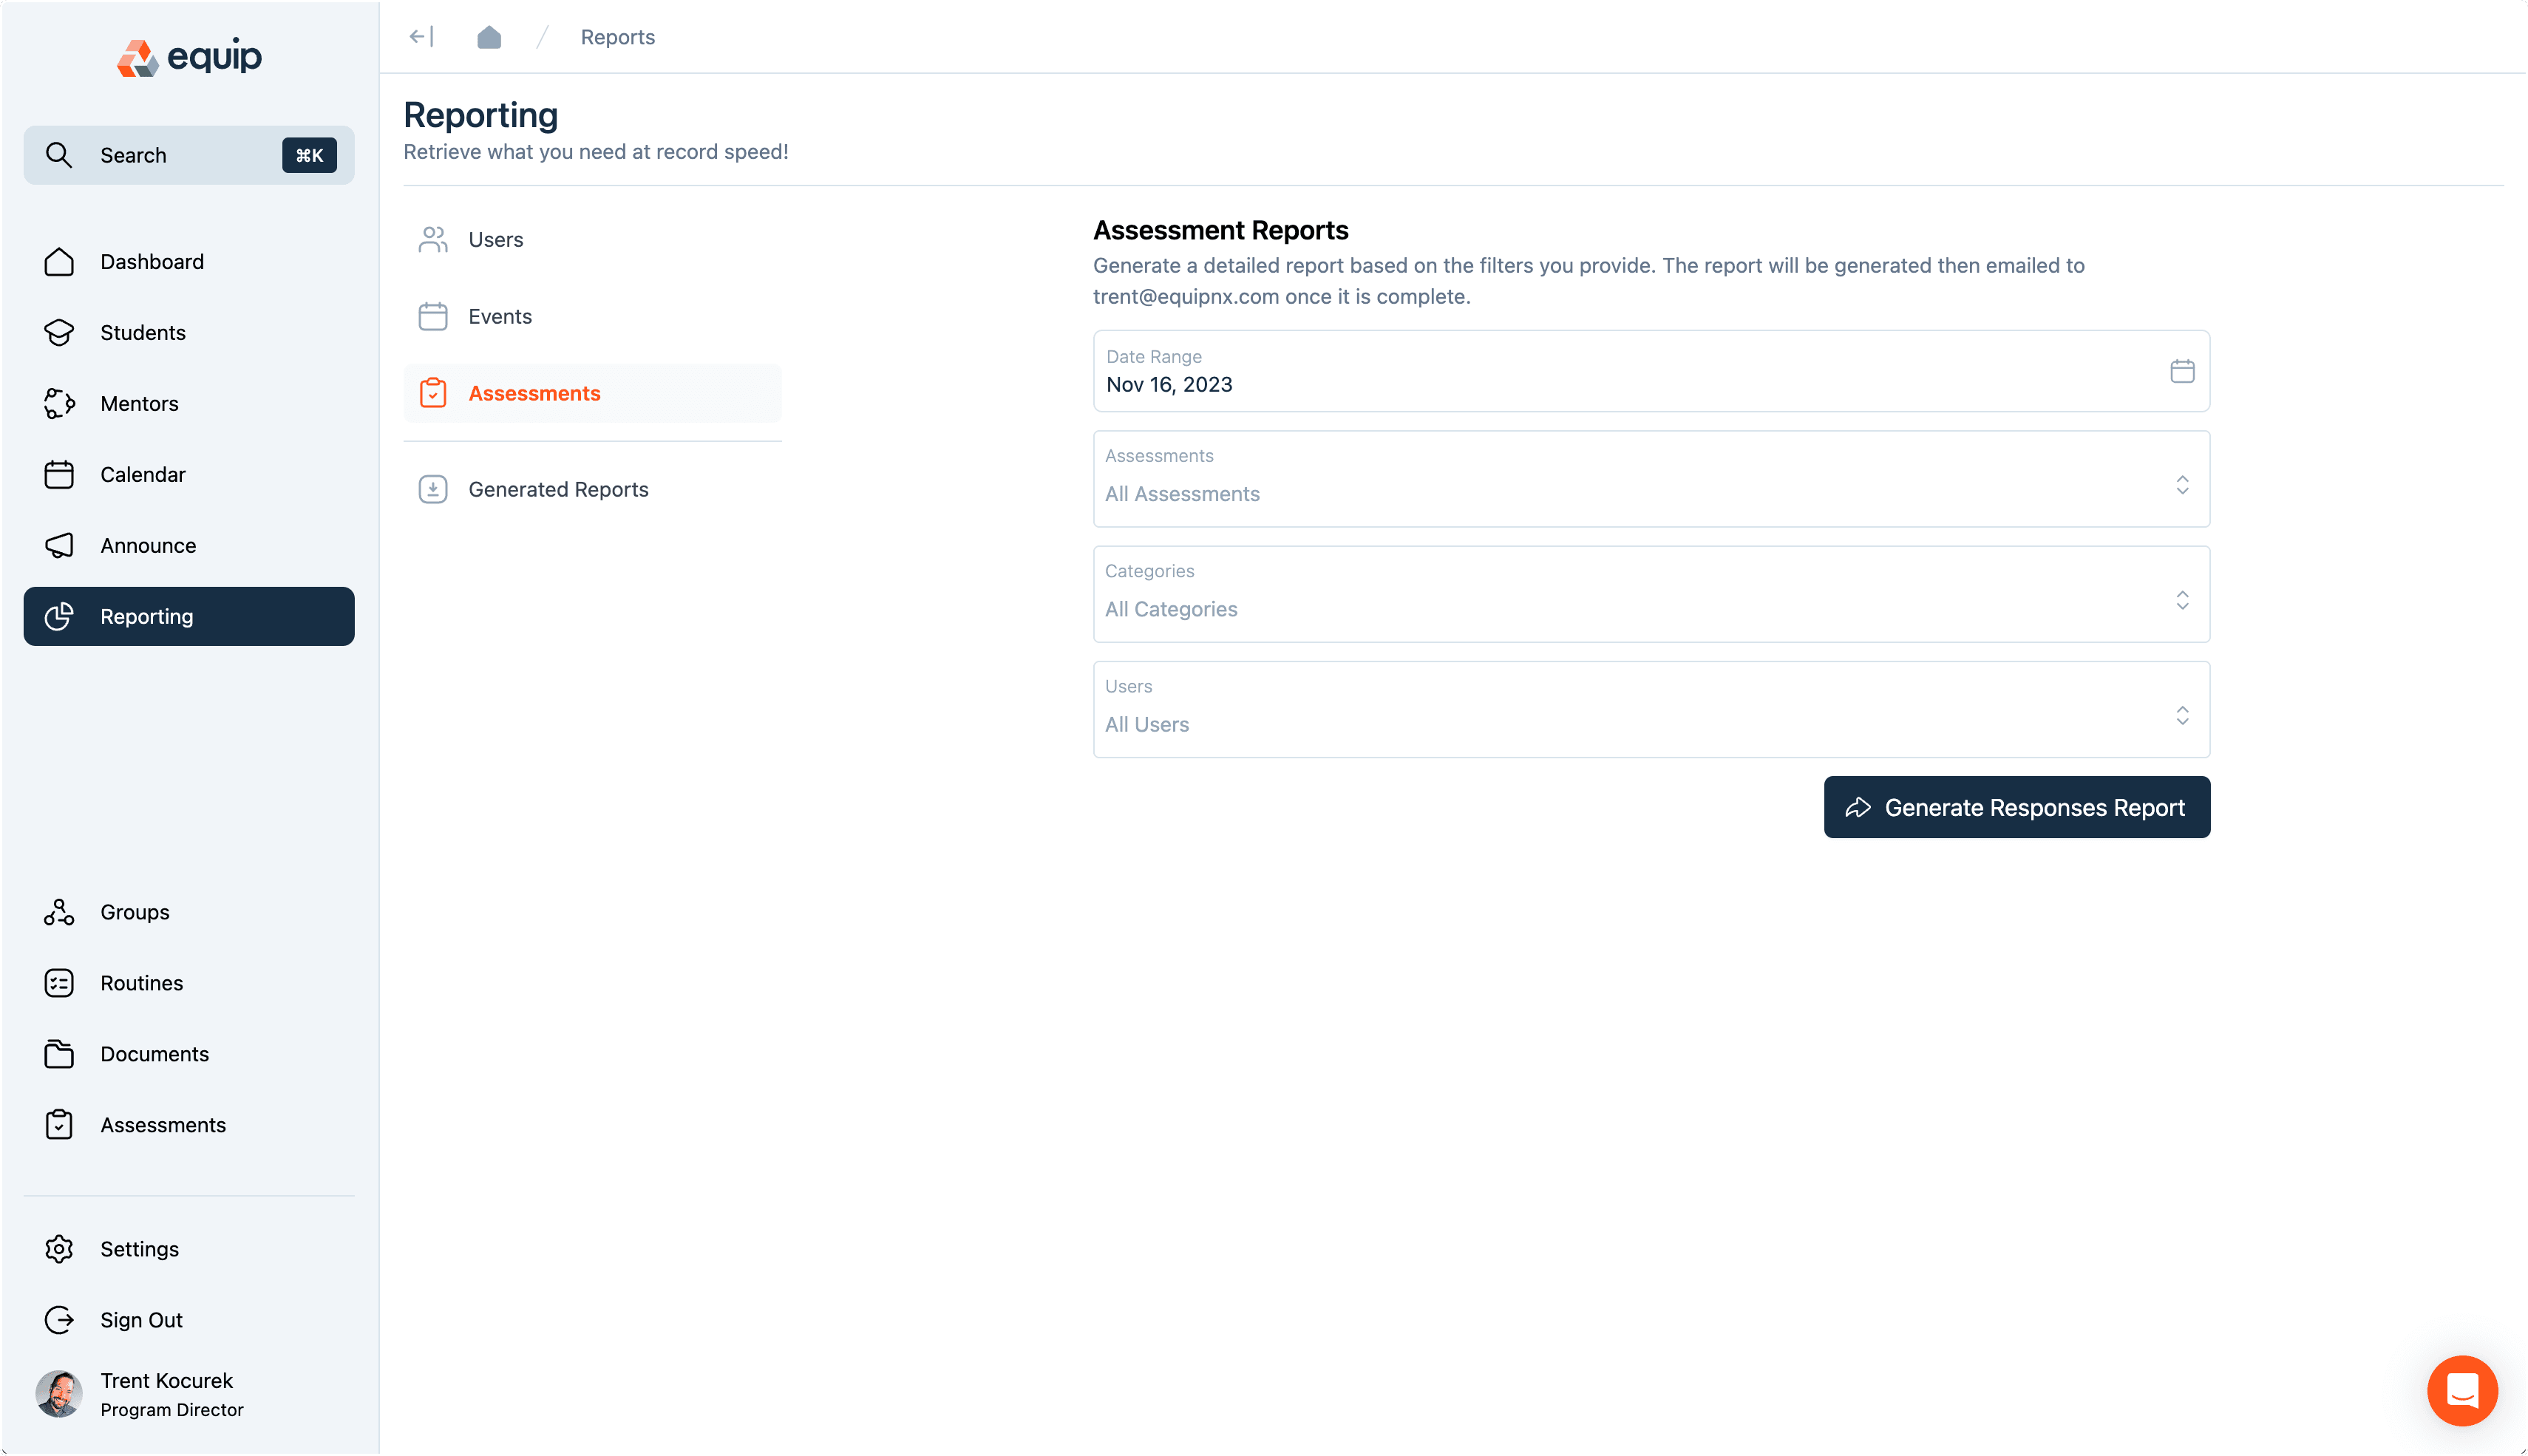Click the Groups sidebar icon
Image resolution: width=2528 pixels, height=1456 pixels.
point(59,912)
